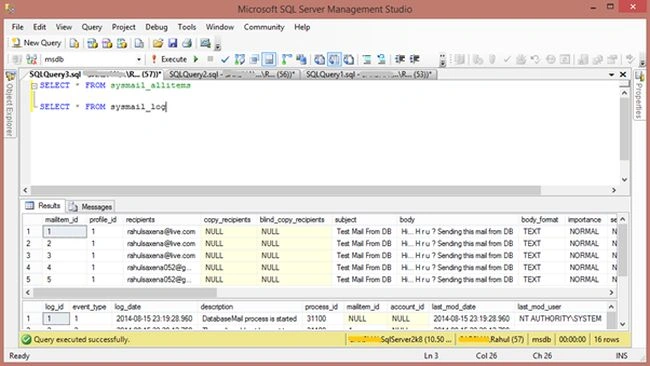Open the Community menu

click(264, 27)
